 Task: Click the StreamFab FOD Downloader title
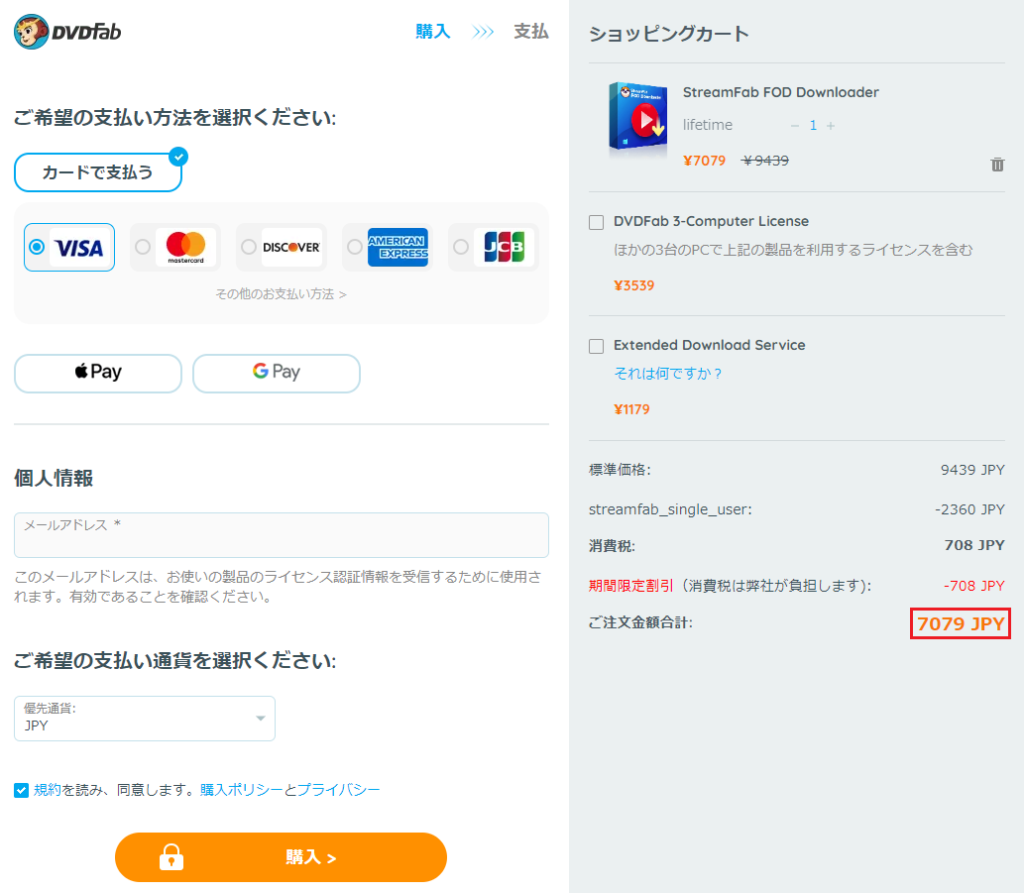pos(781,92)
